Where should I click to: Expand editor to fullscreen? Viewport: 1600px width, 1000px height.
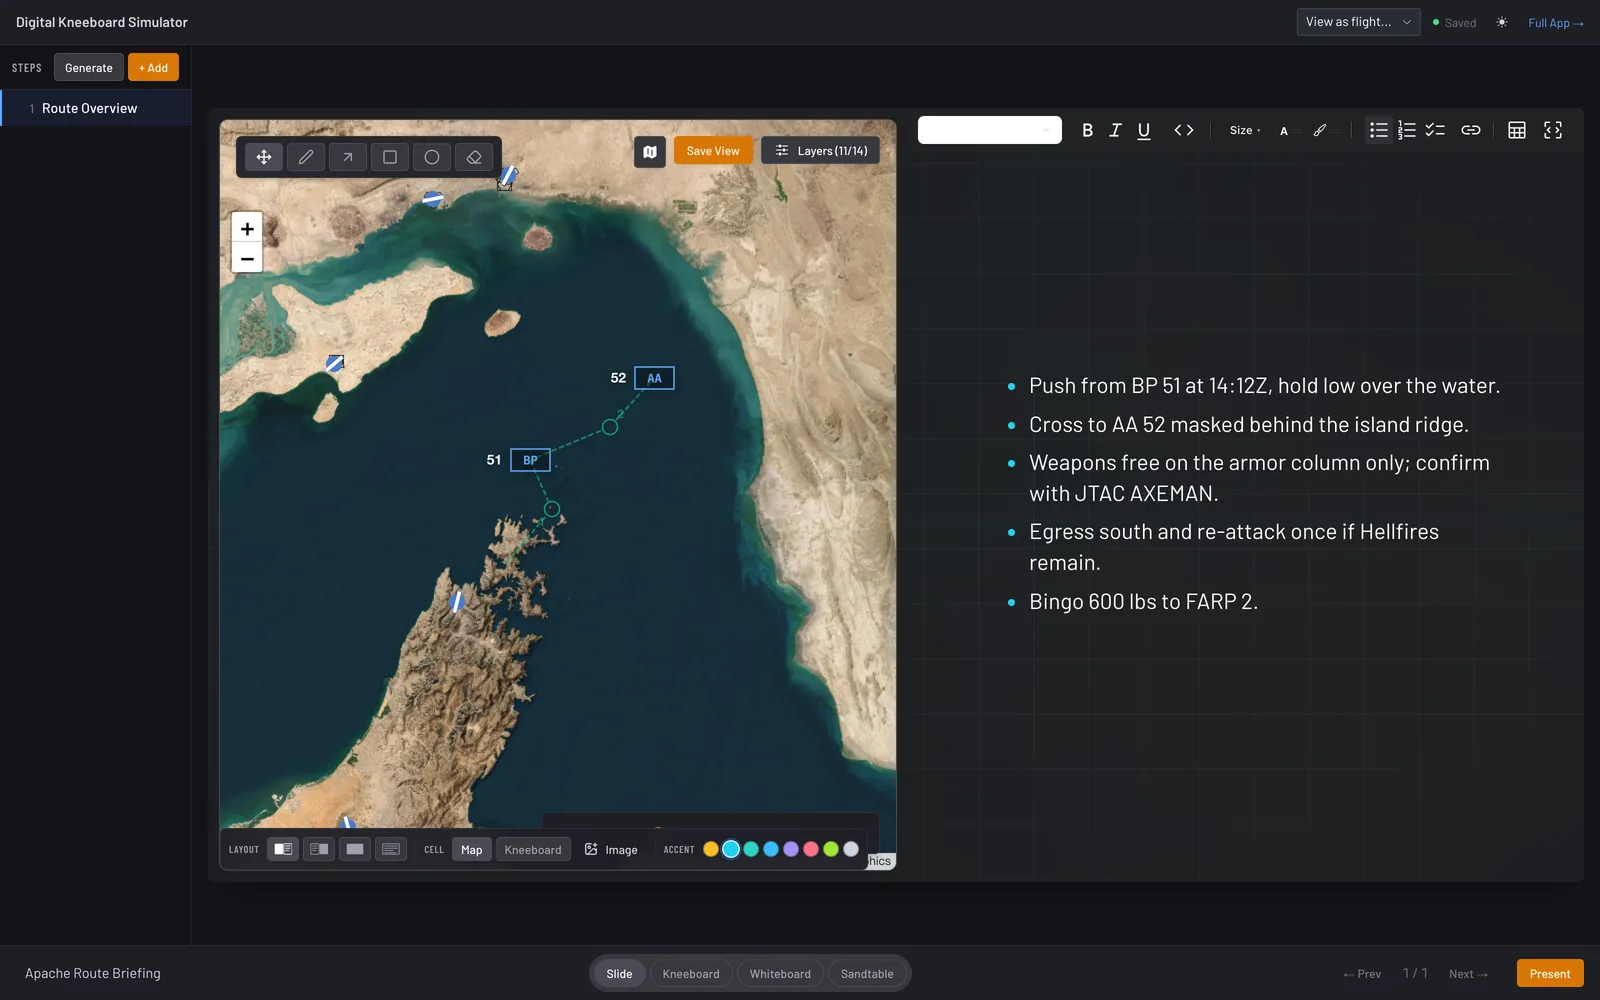click(1553, 130)
